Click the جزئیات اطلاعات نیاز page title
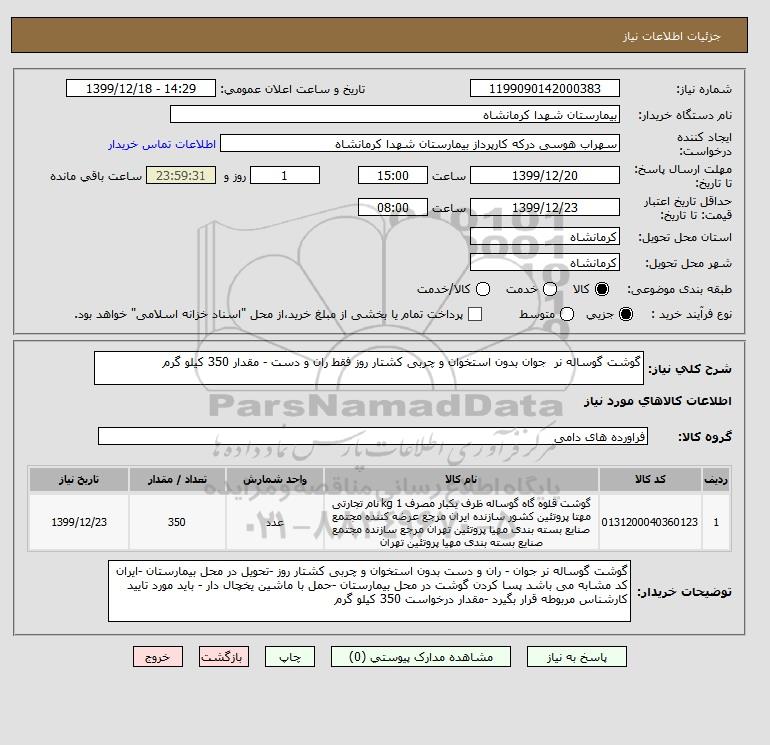770x745 pixels. [x=671, y=36]
